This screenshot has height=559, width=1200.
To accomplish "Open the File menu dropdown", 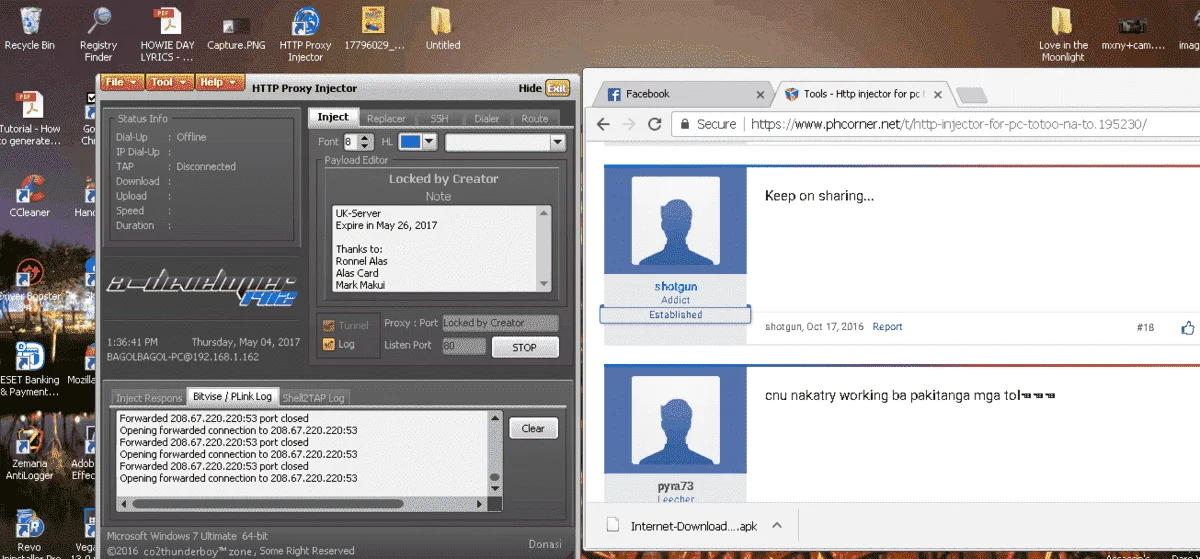I will click(x=120, y=82).
